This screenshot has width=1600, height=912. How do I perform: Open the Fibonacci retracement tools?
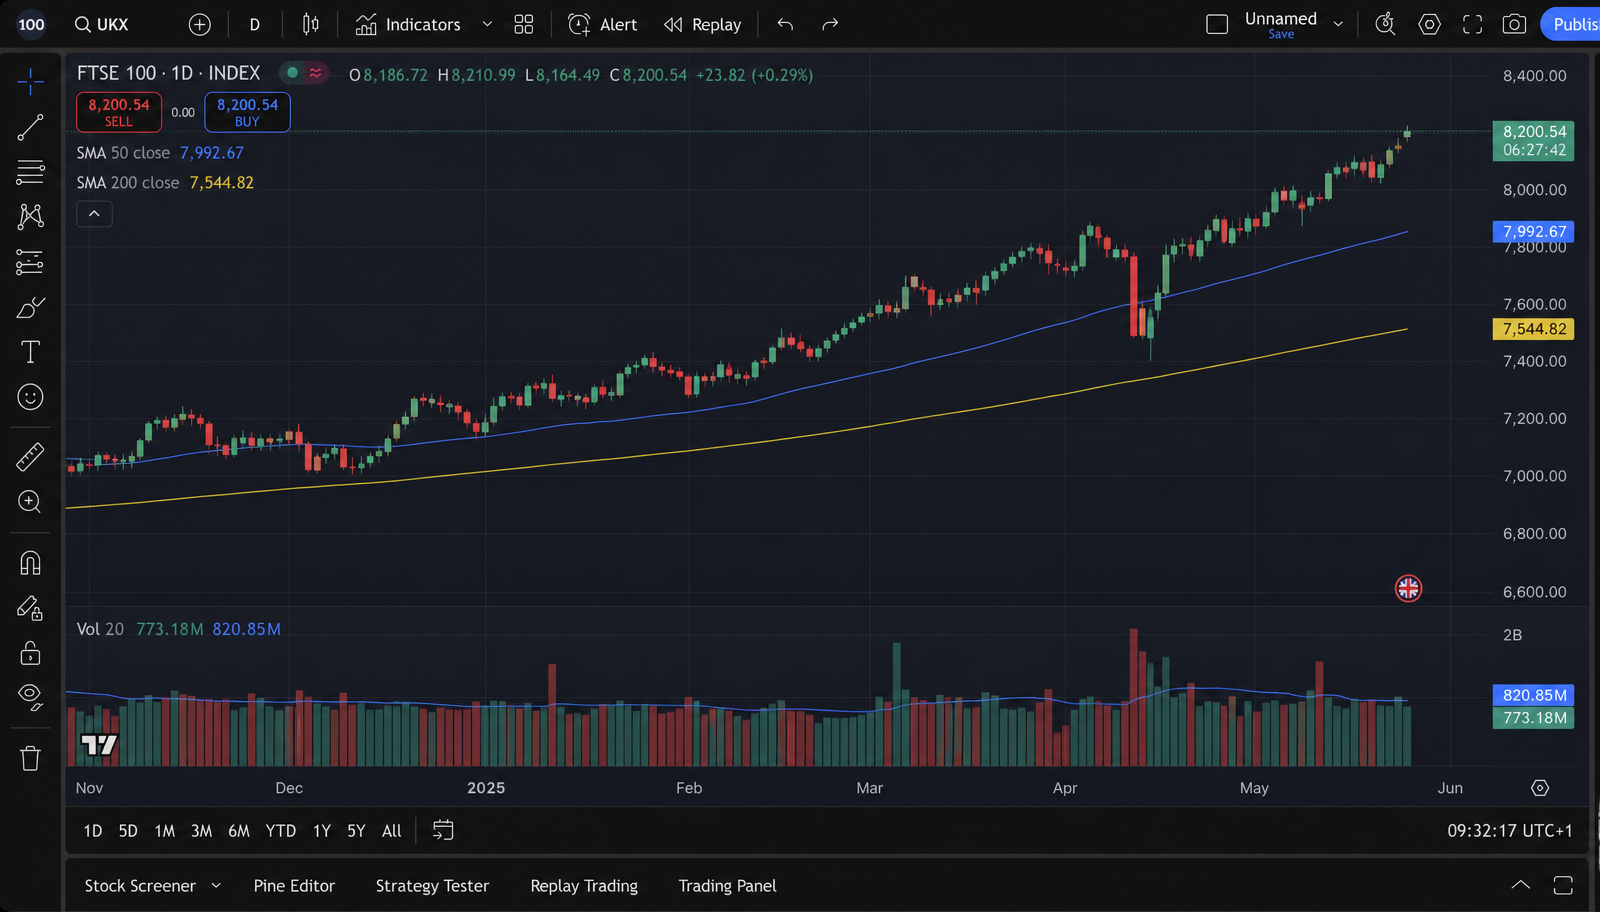click(x=30, y=172)
